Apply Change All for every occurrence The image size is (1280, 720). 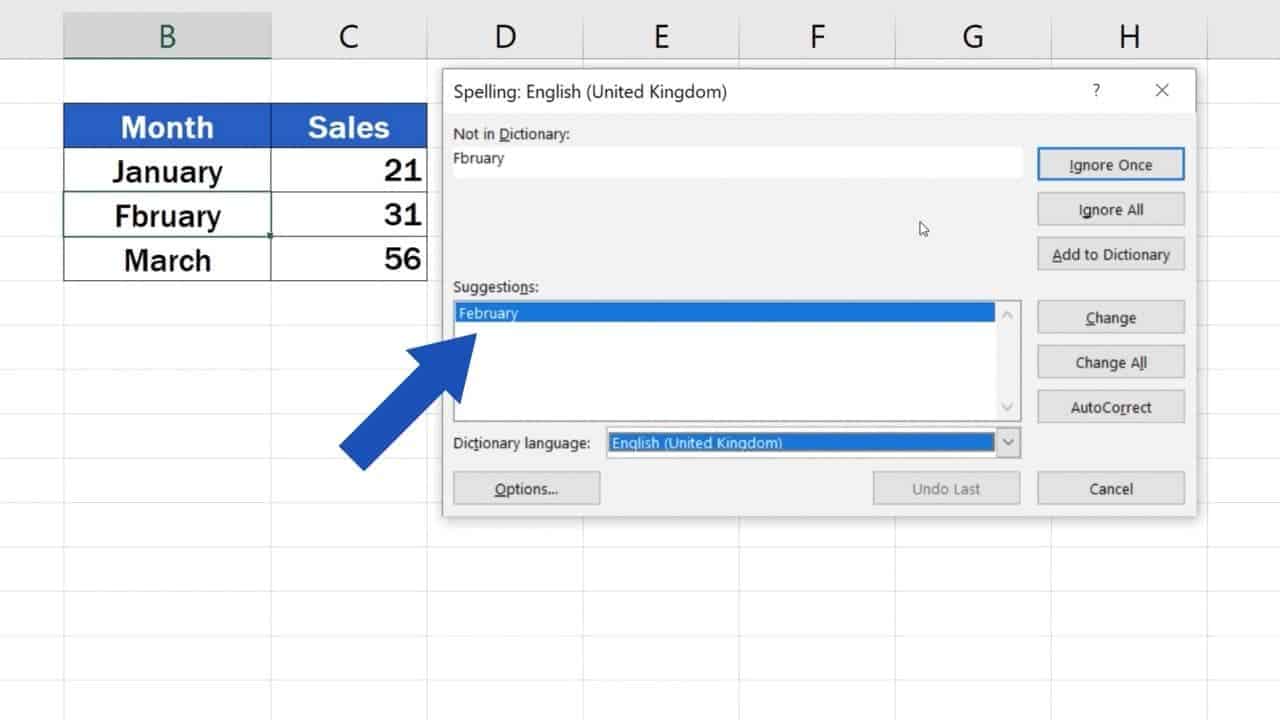pos(1110,362)
